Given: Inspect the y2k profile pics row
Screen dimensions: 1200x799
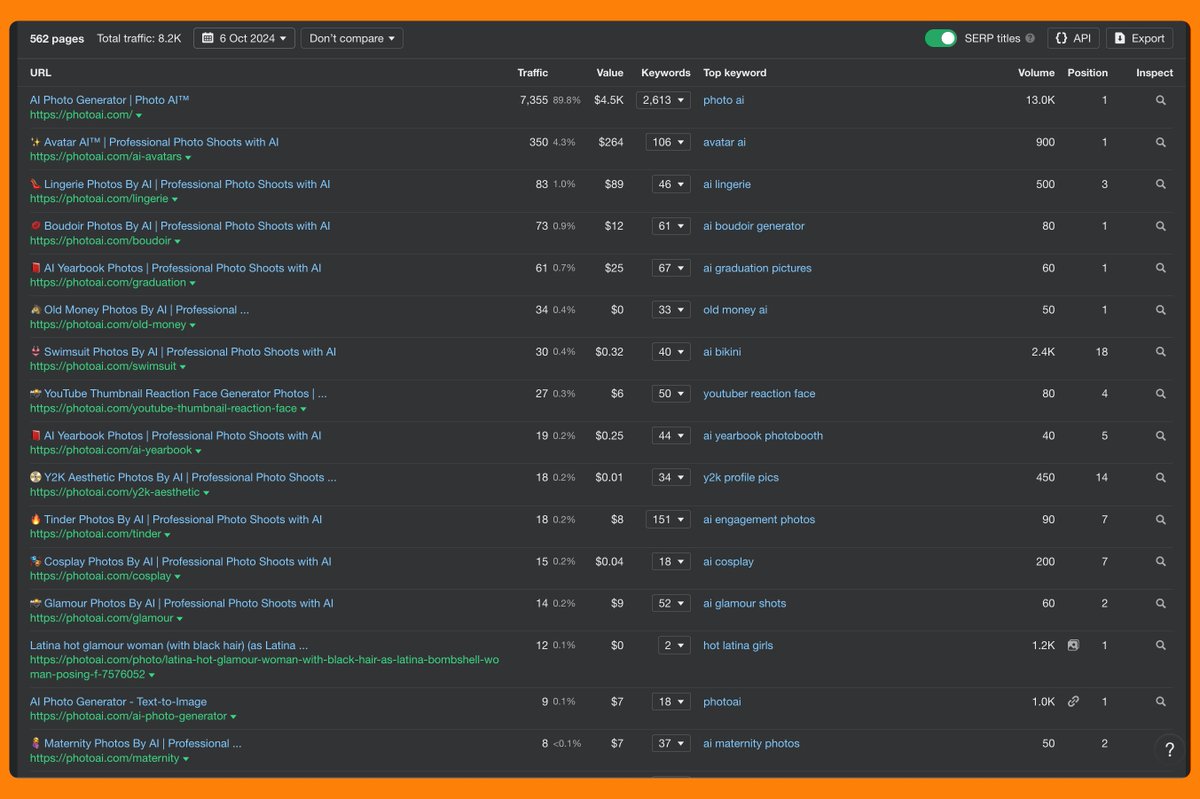Looking at the screenshot, I should coord(1160,478).
